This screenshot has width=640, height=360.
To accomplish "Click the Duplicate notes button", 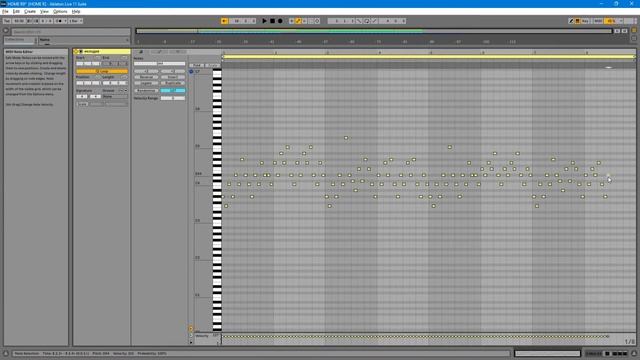I will click(x=173, y=83).
